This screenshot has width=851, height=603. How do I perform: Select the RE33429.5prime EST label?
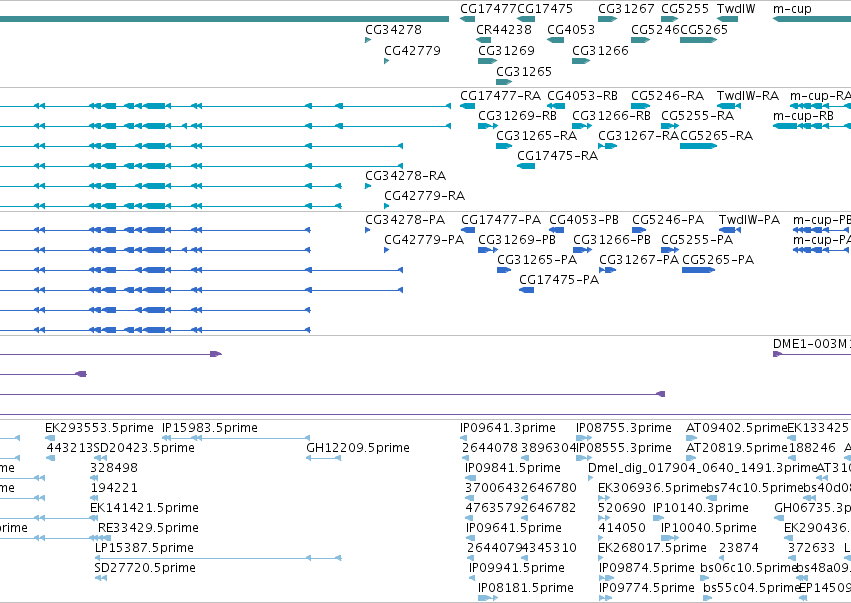point(148,529)
